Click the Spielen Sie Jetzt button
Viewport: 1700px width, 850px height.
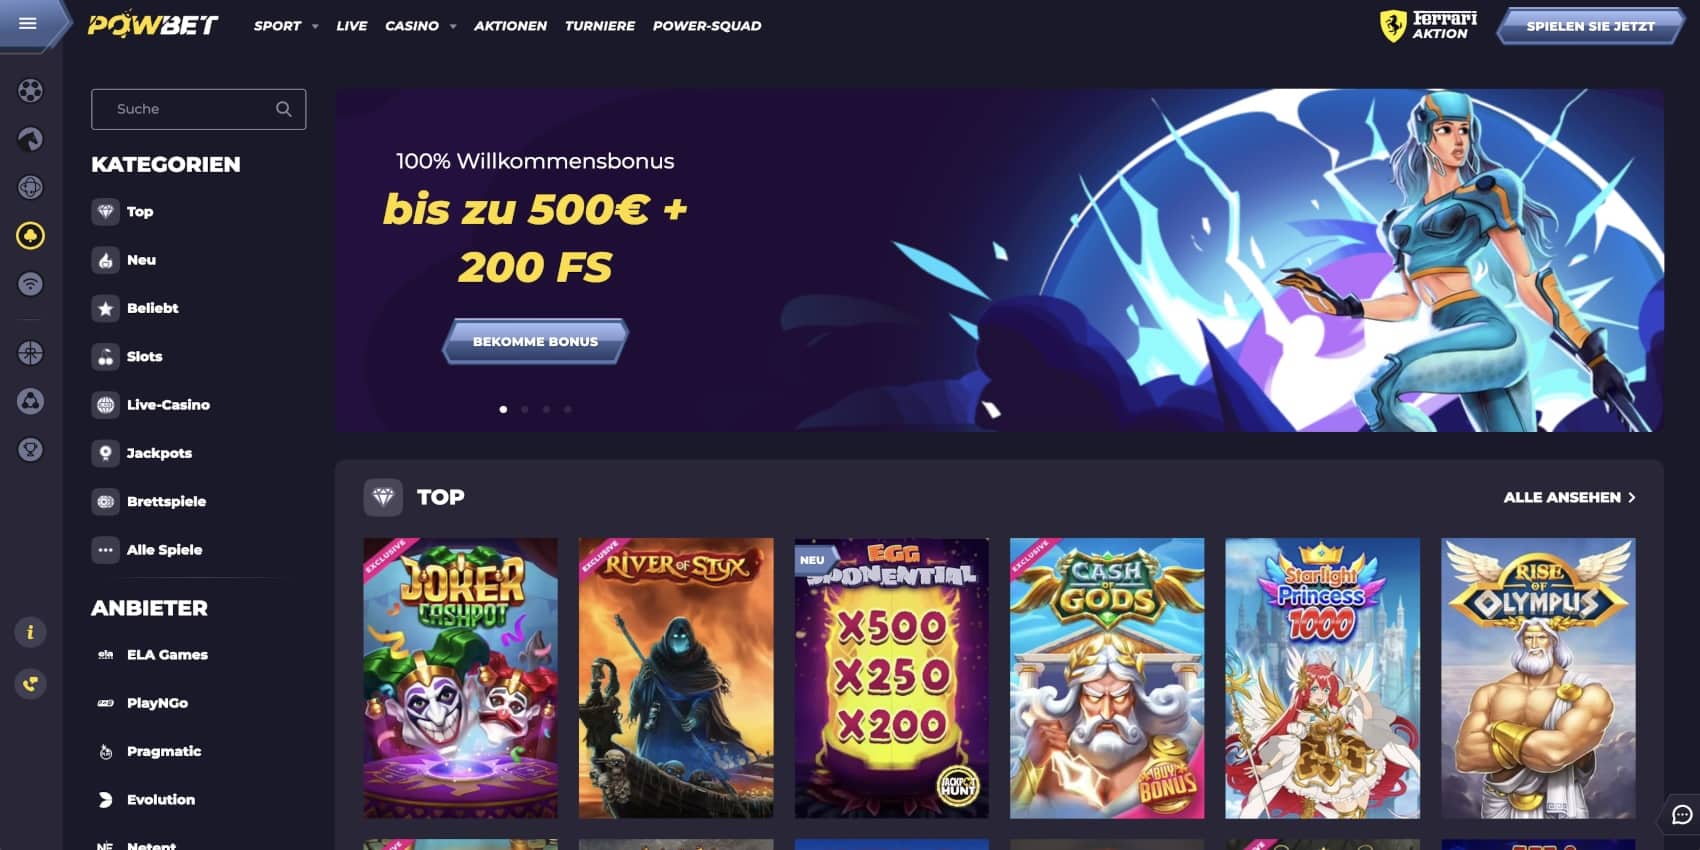click(1590, 26)
